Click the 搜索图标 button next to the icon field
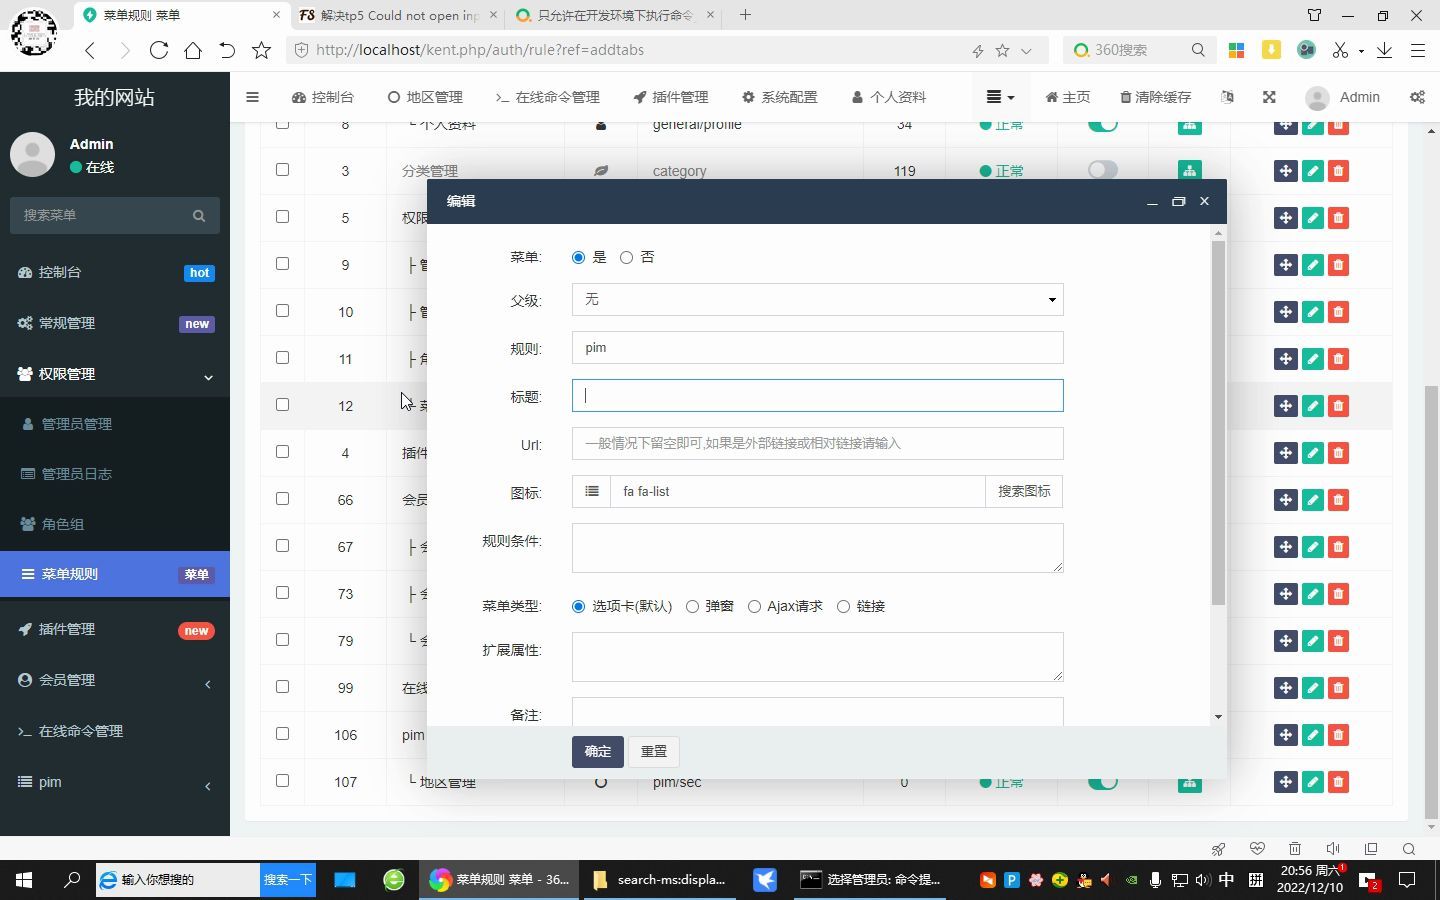 tap(1023, 491)
